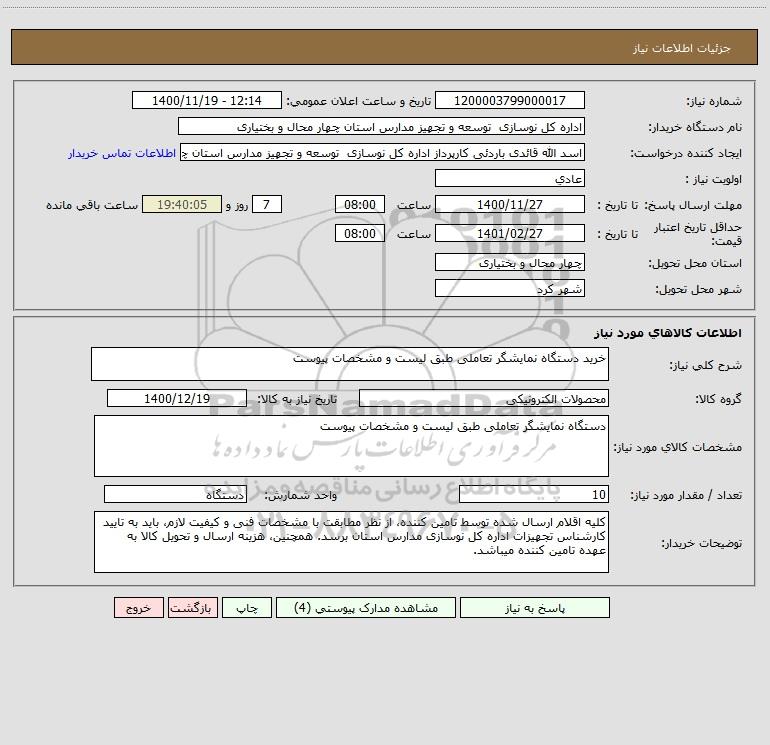Click the announcement date field 1400/11/19 - 12:14
This screenshot has width=770, height=745.
coord(207,101)
